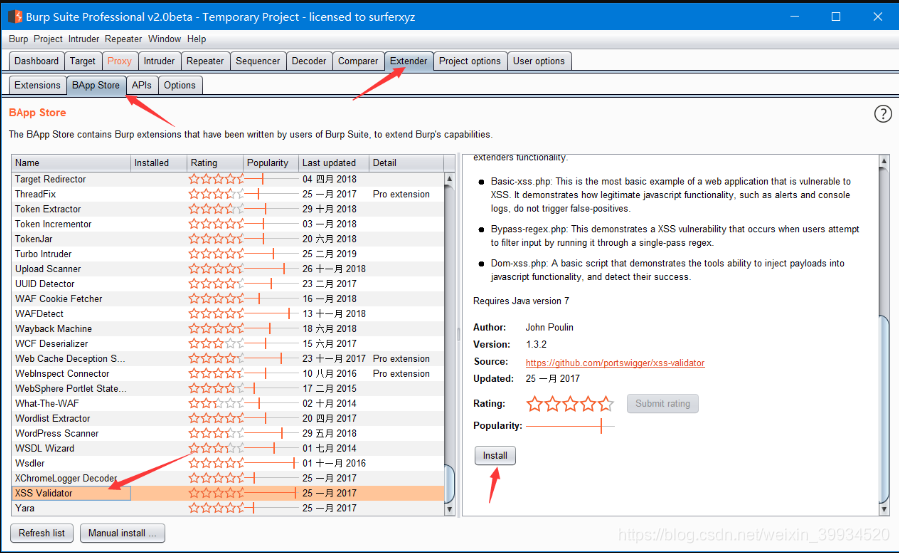Open the BApp Store help icon
The height and width of the screenshot is (553, 899).
882,114
